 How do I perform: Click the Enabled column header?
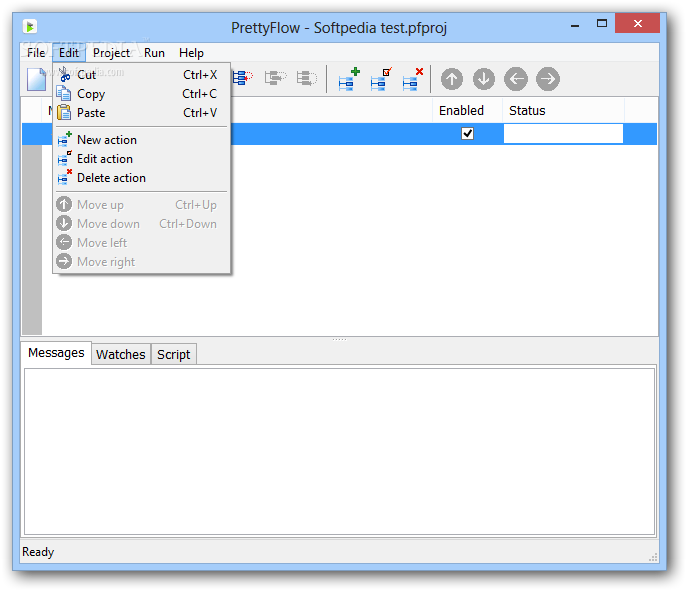click(467, 111)
